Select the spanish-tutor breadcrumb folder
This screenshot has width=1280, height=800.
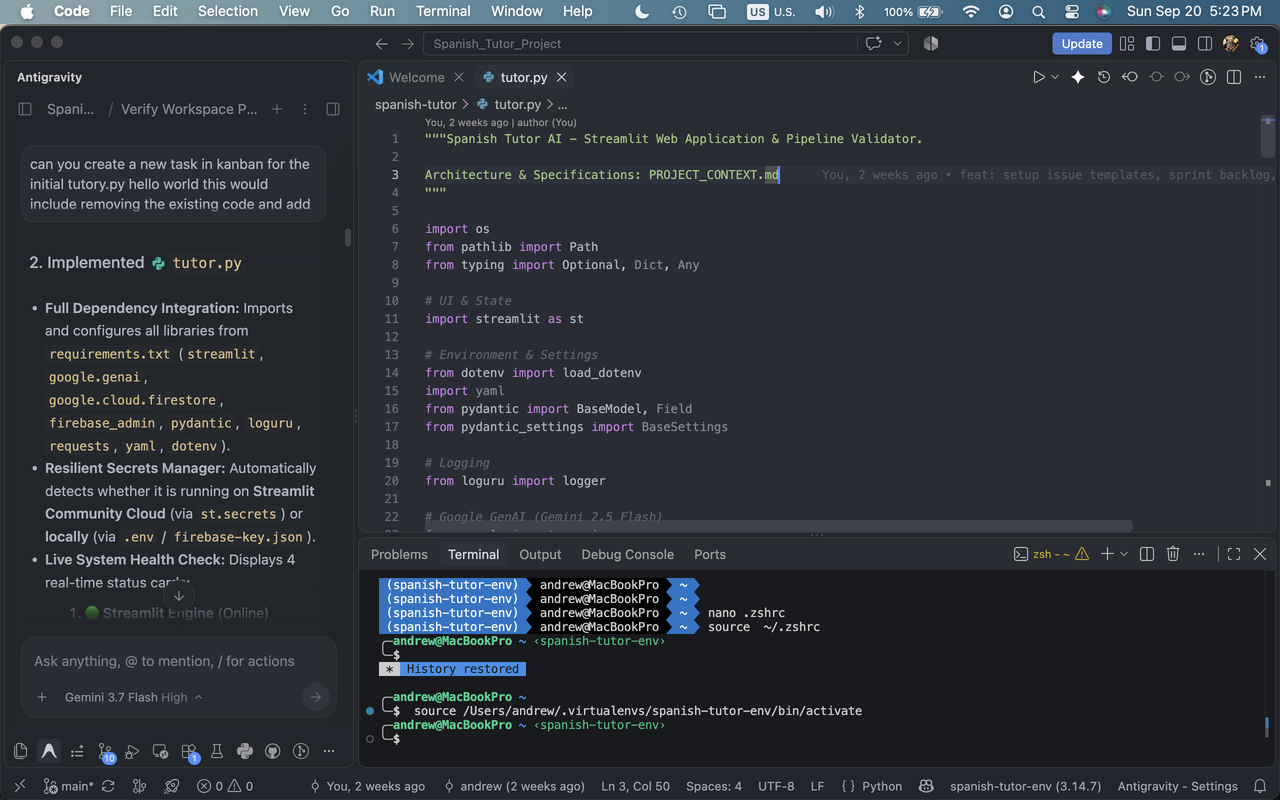click(x=415, y=104)
